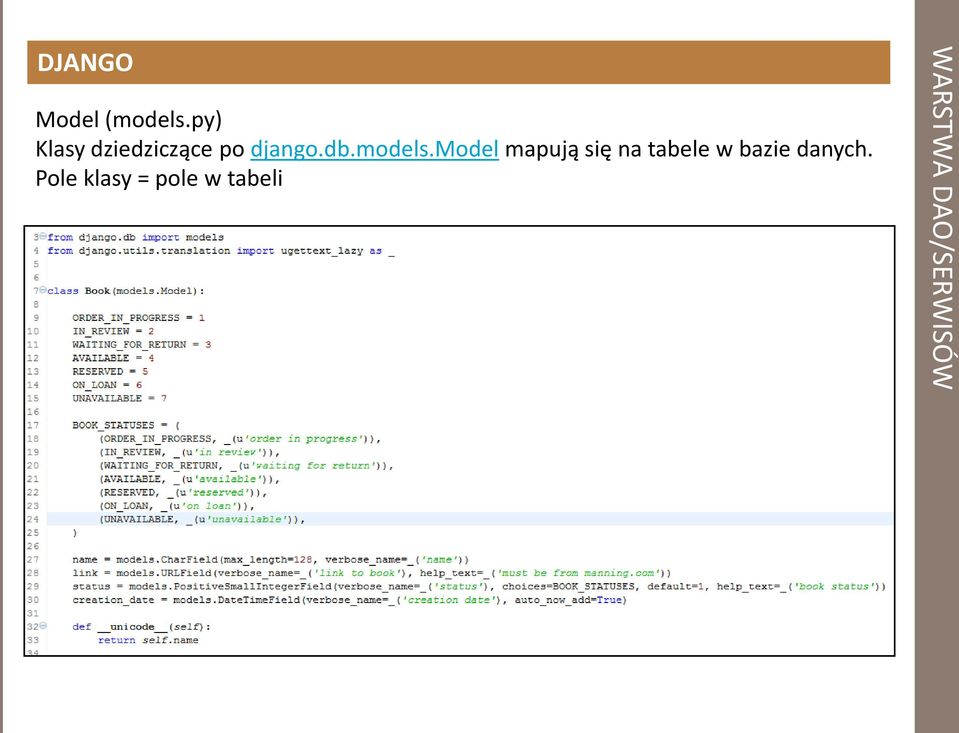
Task: Click the 'status = models.PositiveSmallIntegerField' line
Action: [479, 587]
